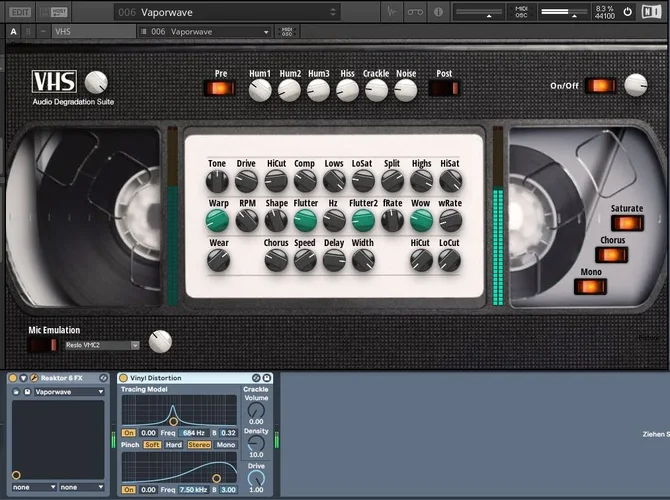Image resolution: width=670 pixels, height=500 pixels.
Task: Click the Hum2 knob
Action: pyautogui.click(x=289, y=90)
